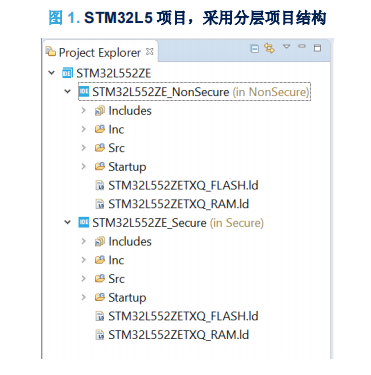The image size is (371, 375).
Task: Click the Collapse All icon in Project Explorer
Action: pos(255,49)
